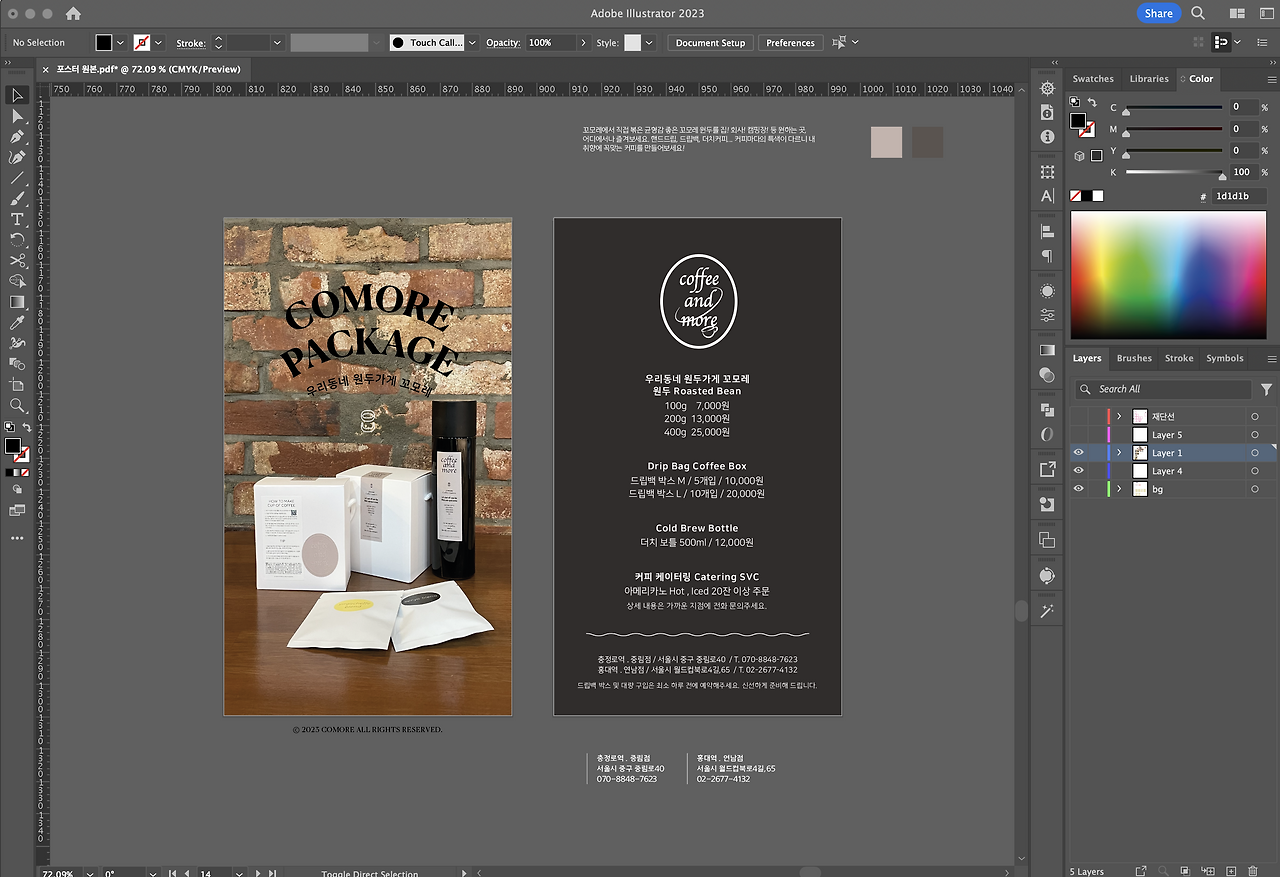
Task: Click the K slider in the Color panel
Action: click(1173, 172)
